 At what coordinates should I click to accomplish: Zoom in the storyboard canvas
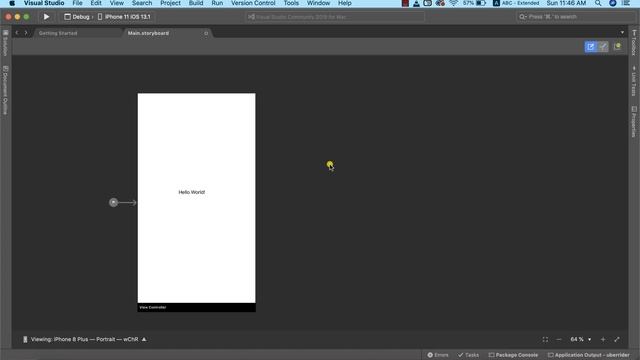[603, 339]
